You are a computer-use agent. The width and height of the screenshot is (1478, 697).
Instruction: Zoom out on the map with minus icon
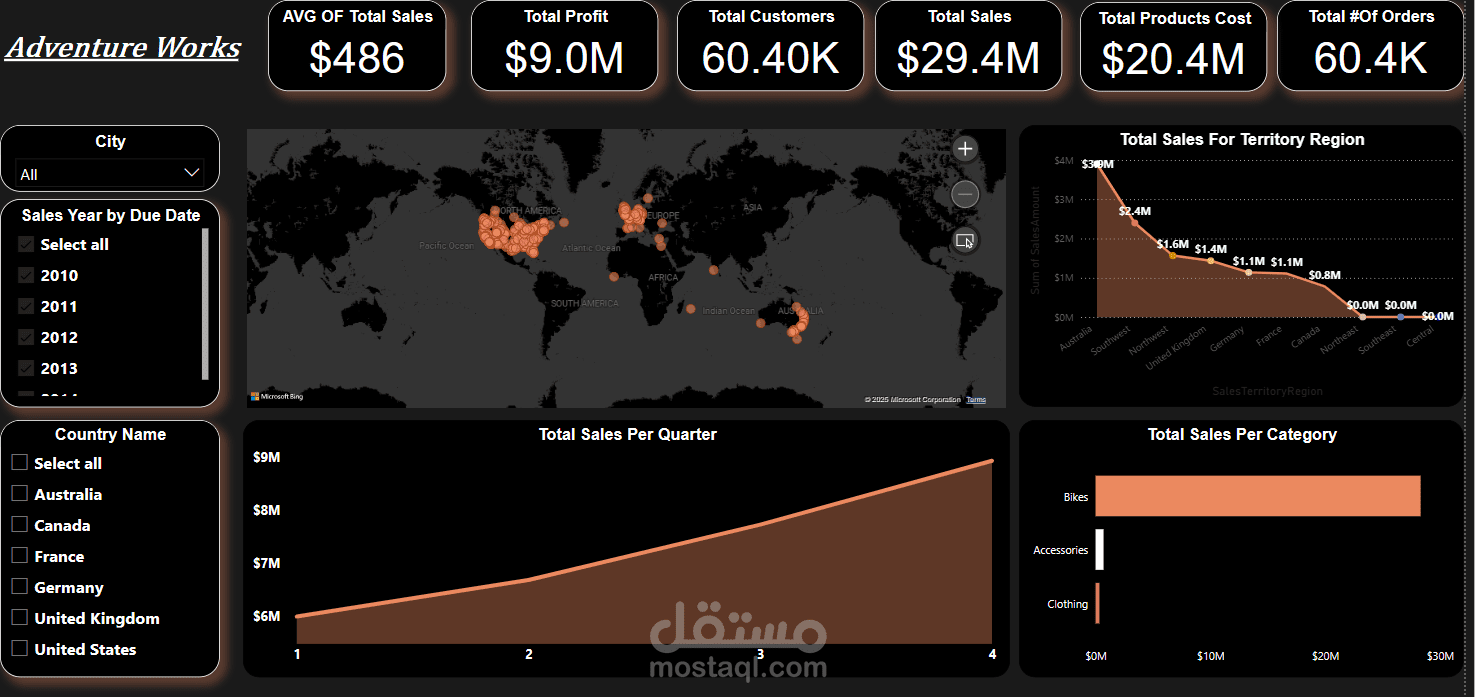pyautogui.click(x=964, y=194)
